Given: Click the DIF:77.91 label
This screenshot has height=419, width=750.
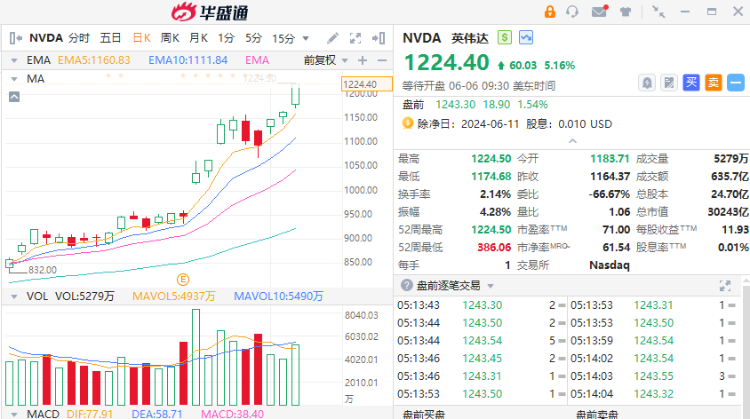Looking at the screenshot, I should (89, 414).
